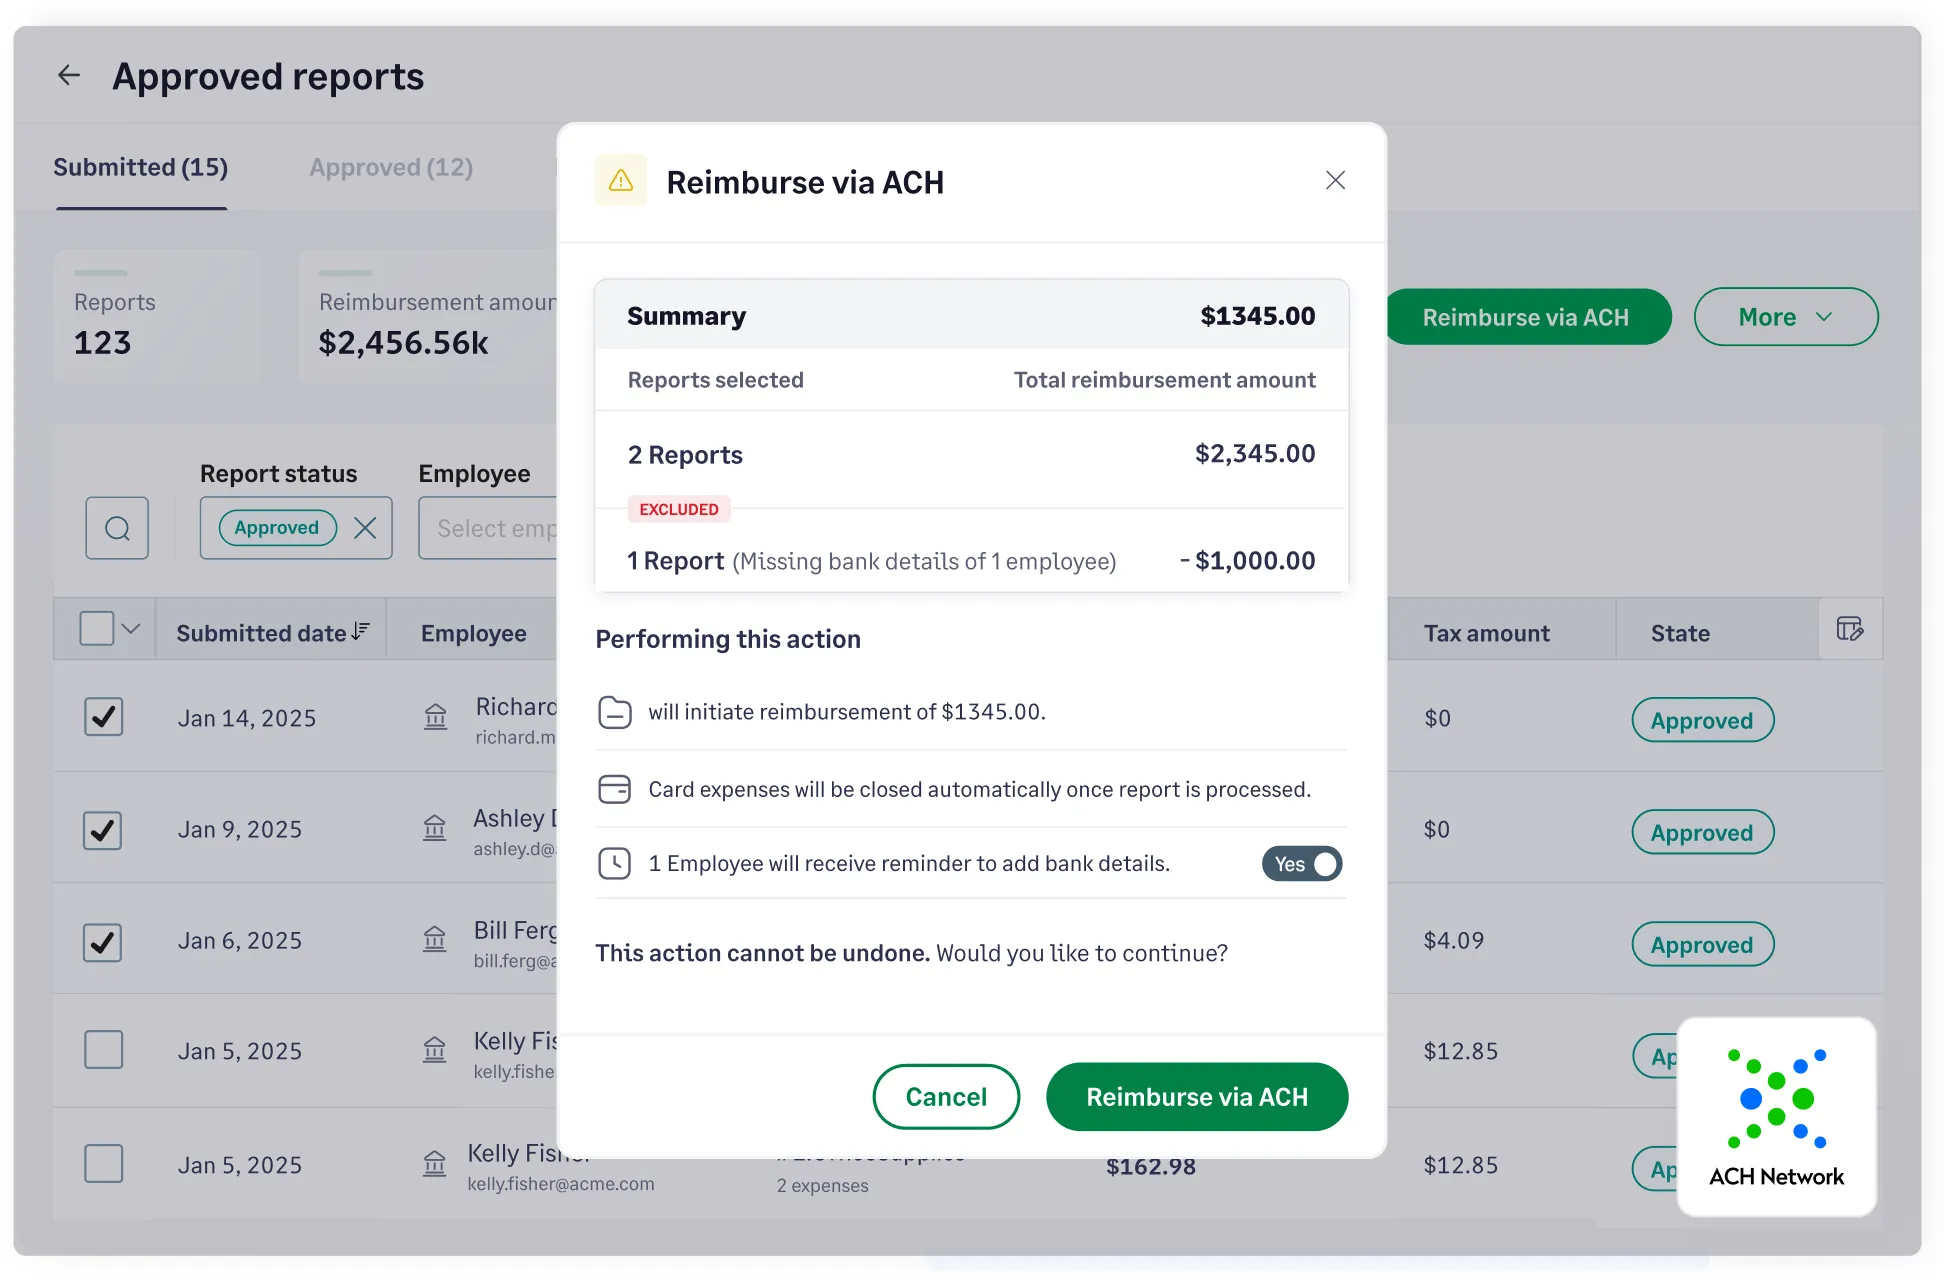
Task: Click the warning icon in the dialog header
Action: 620,181
